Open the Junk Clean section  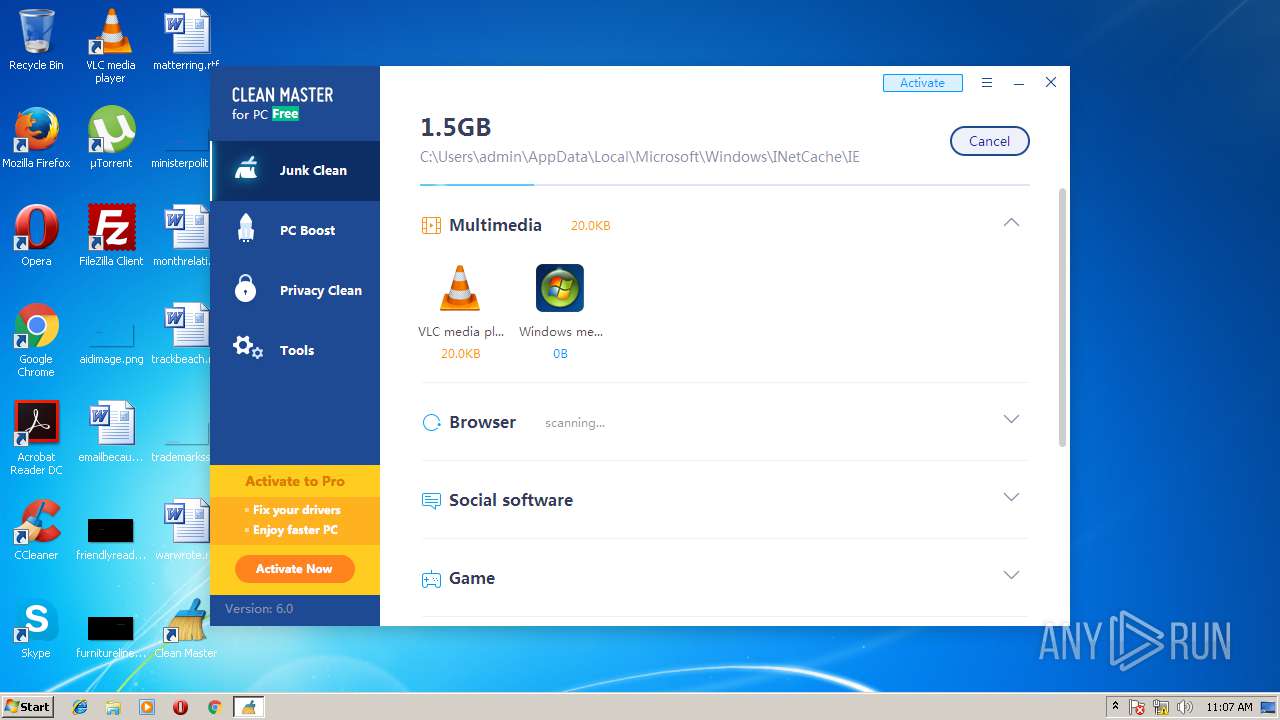(295, 171)
